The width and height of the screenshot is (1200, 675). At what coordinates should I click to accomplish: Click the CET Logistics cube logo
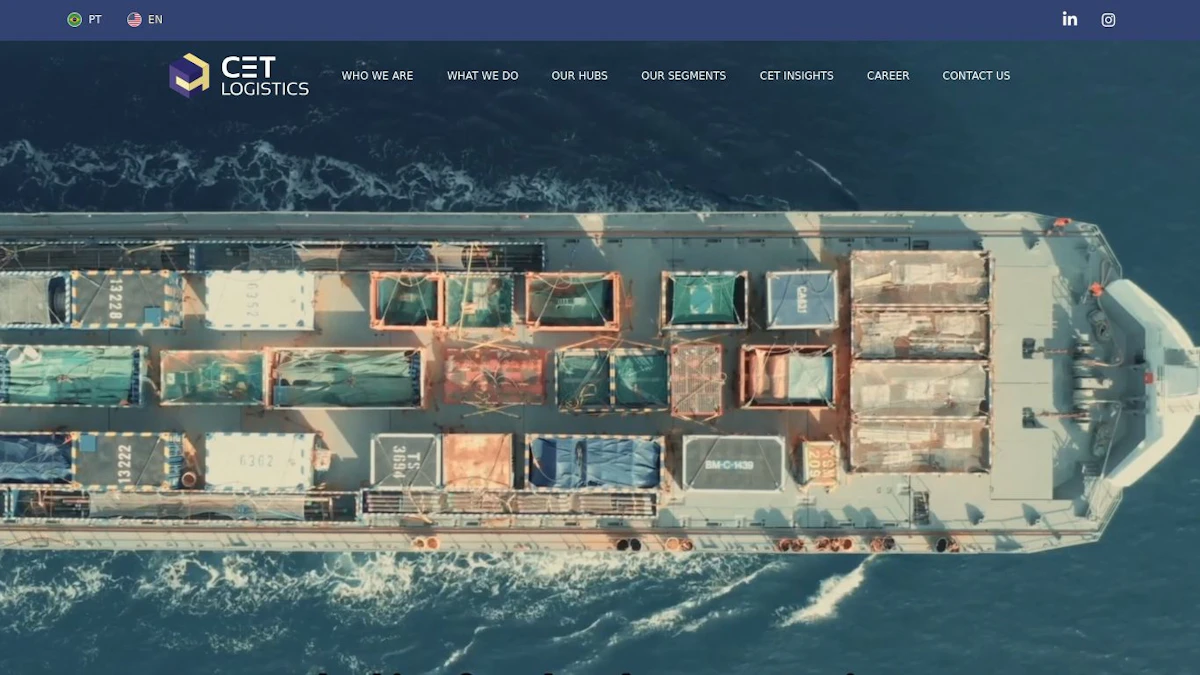[189, 75]
